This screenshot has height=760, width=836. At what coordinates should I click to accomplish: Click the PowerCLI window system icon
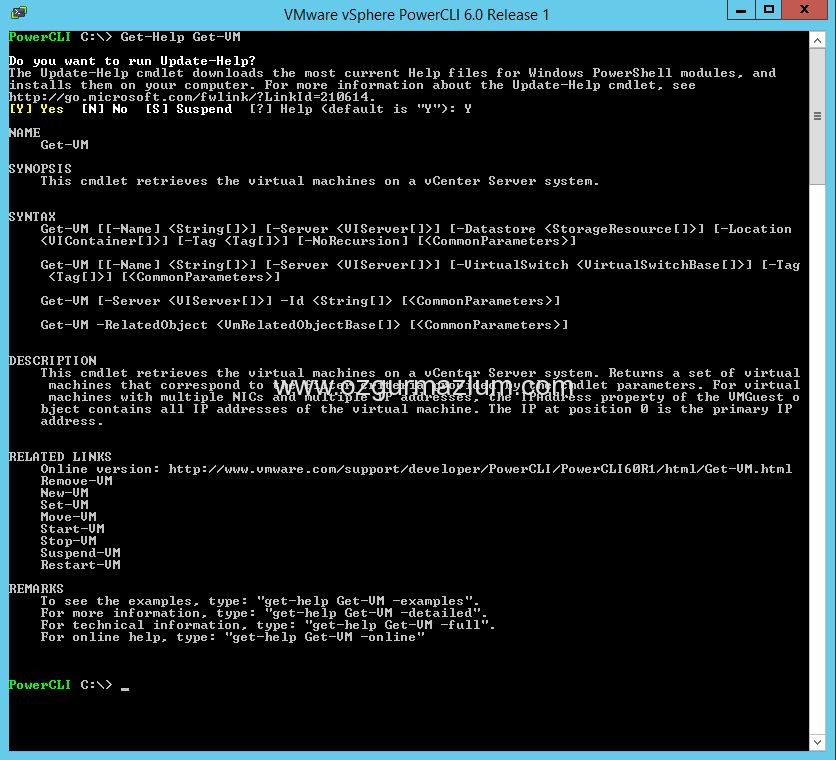[x=19, y=12]
